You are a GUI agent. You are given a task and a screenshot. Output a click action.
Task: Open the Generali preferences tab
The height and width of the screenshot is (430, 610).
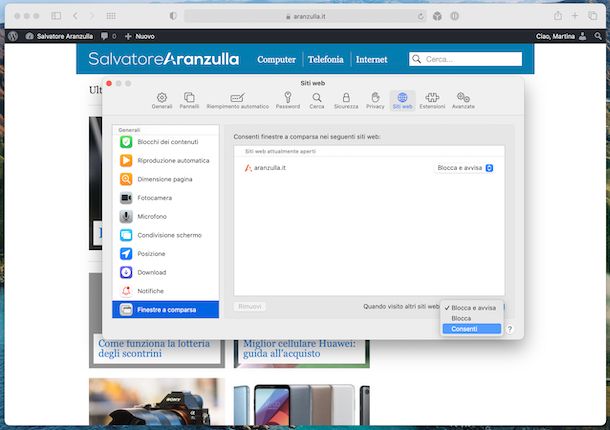click(x=162, y=100)
